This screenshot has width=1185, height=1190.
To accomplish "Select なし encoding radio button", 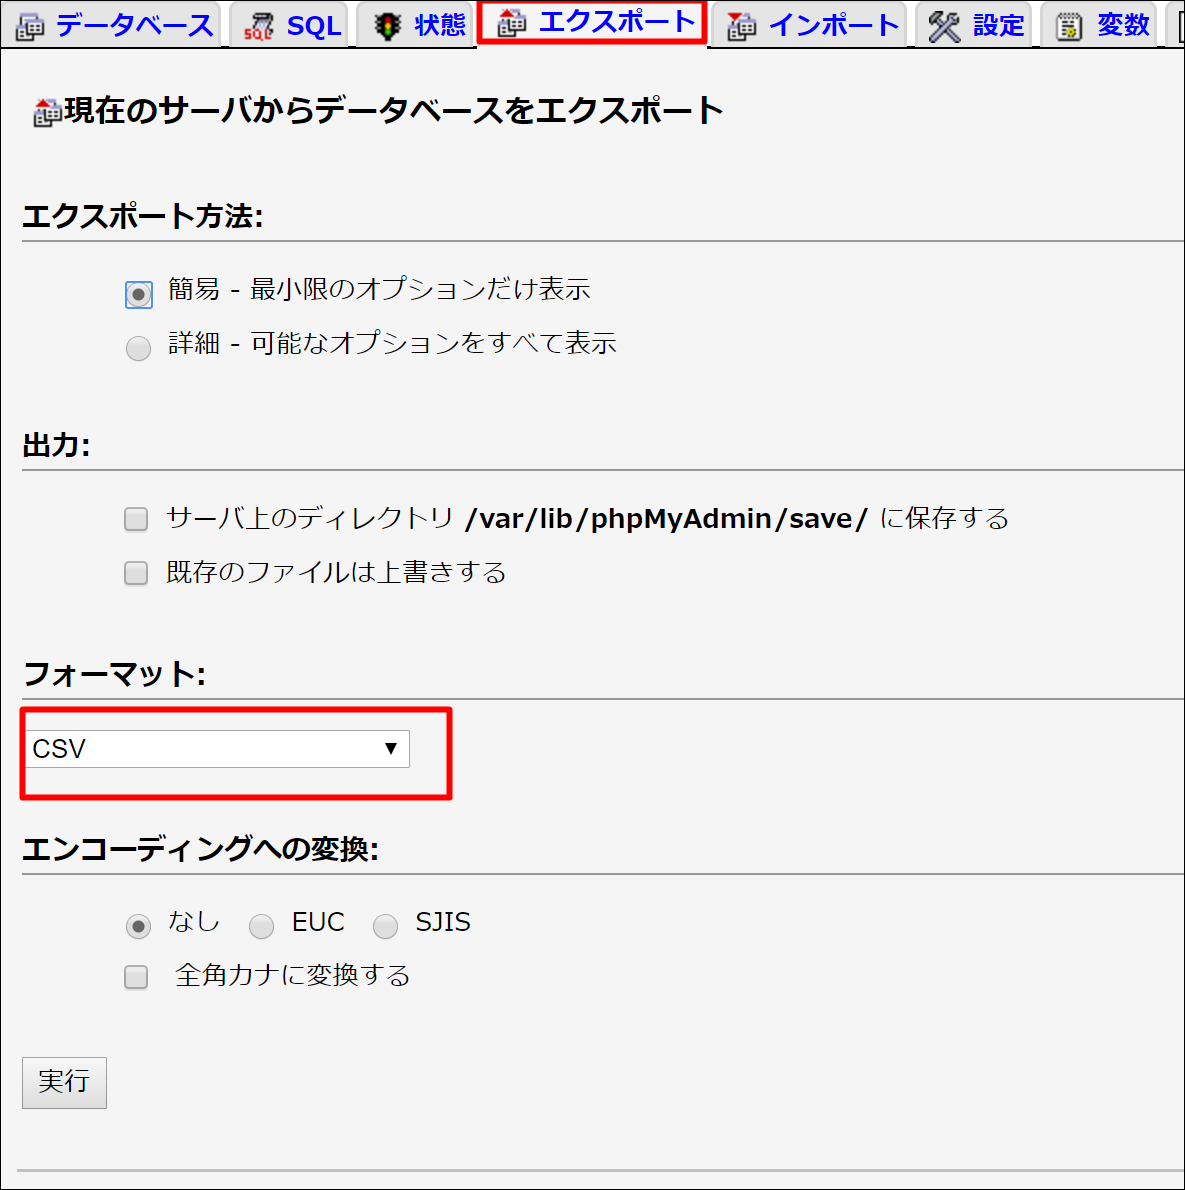I will 138,927.
